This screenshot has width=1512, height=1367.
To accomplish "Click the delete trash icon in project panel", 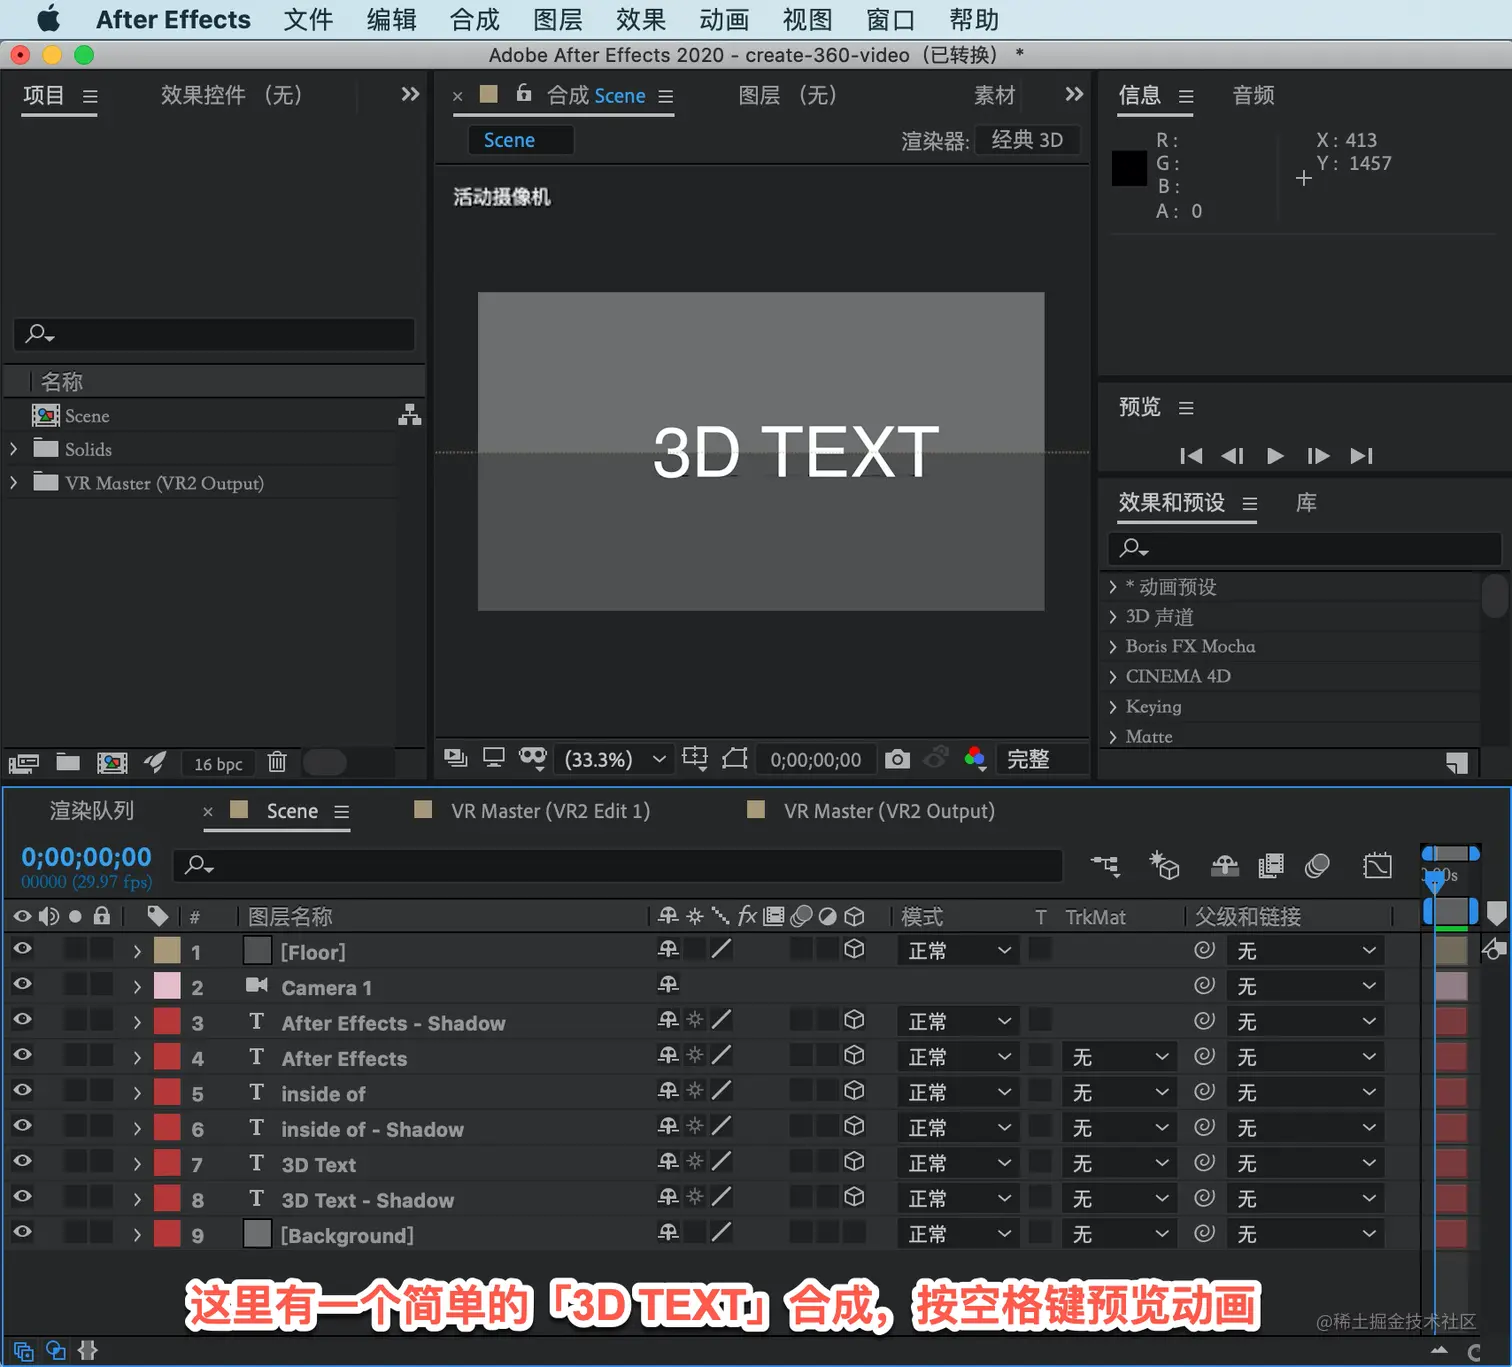I will 277,762.
